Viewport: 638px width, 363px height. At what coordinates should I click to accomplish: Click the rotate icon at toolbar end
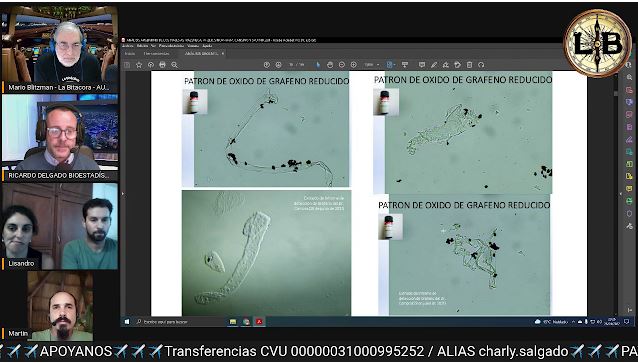point(481,65)
